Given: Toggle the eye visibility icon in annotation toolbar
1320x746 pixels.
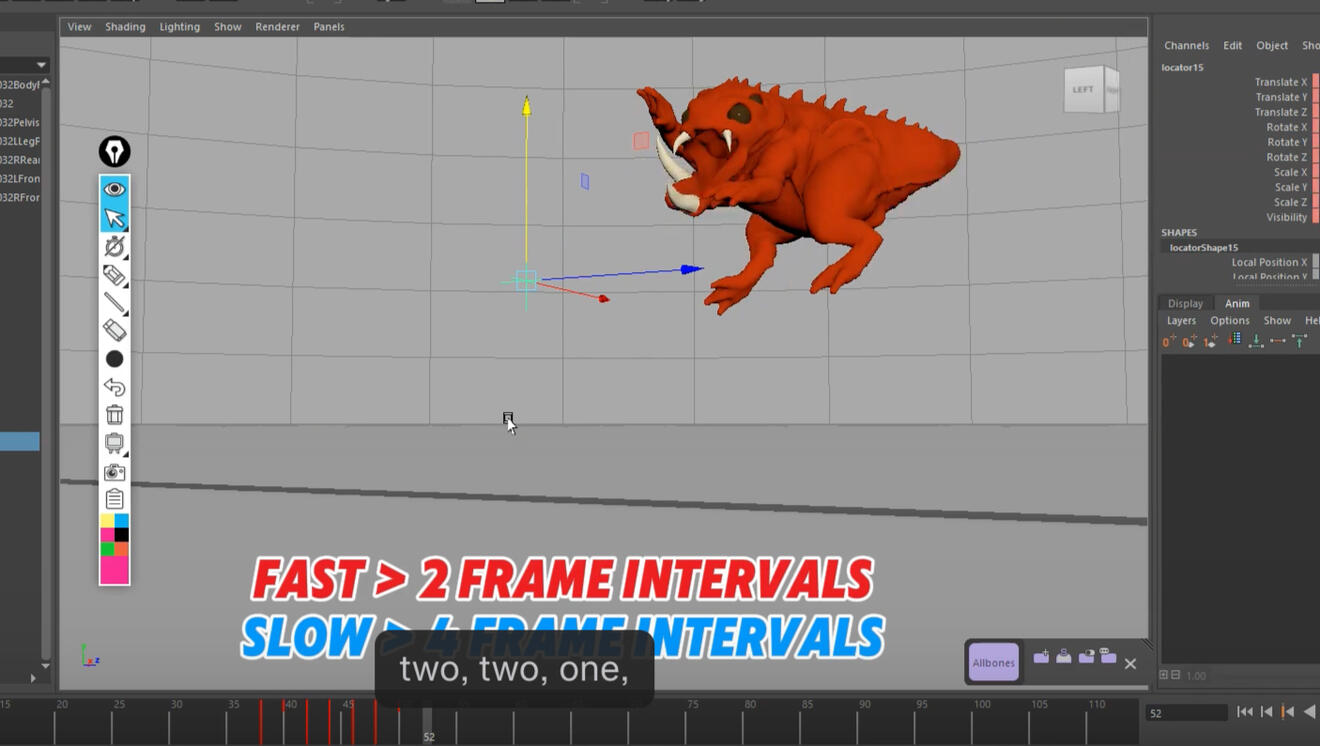Looking at the screenshot, I should point(114,189).
